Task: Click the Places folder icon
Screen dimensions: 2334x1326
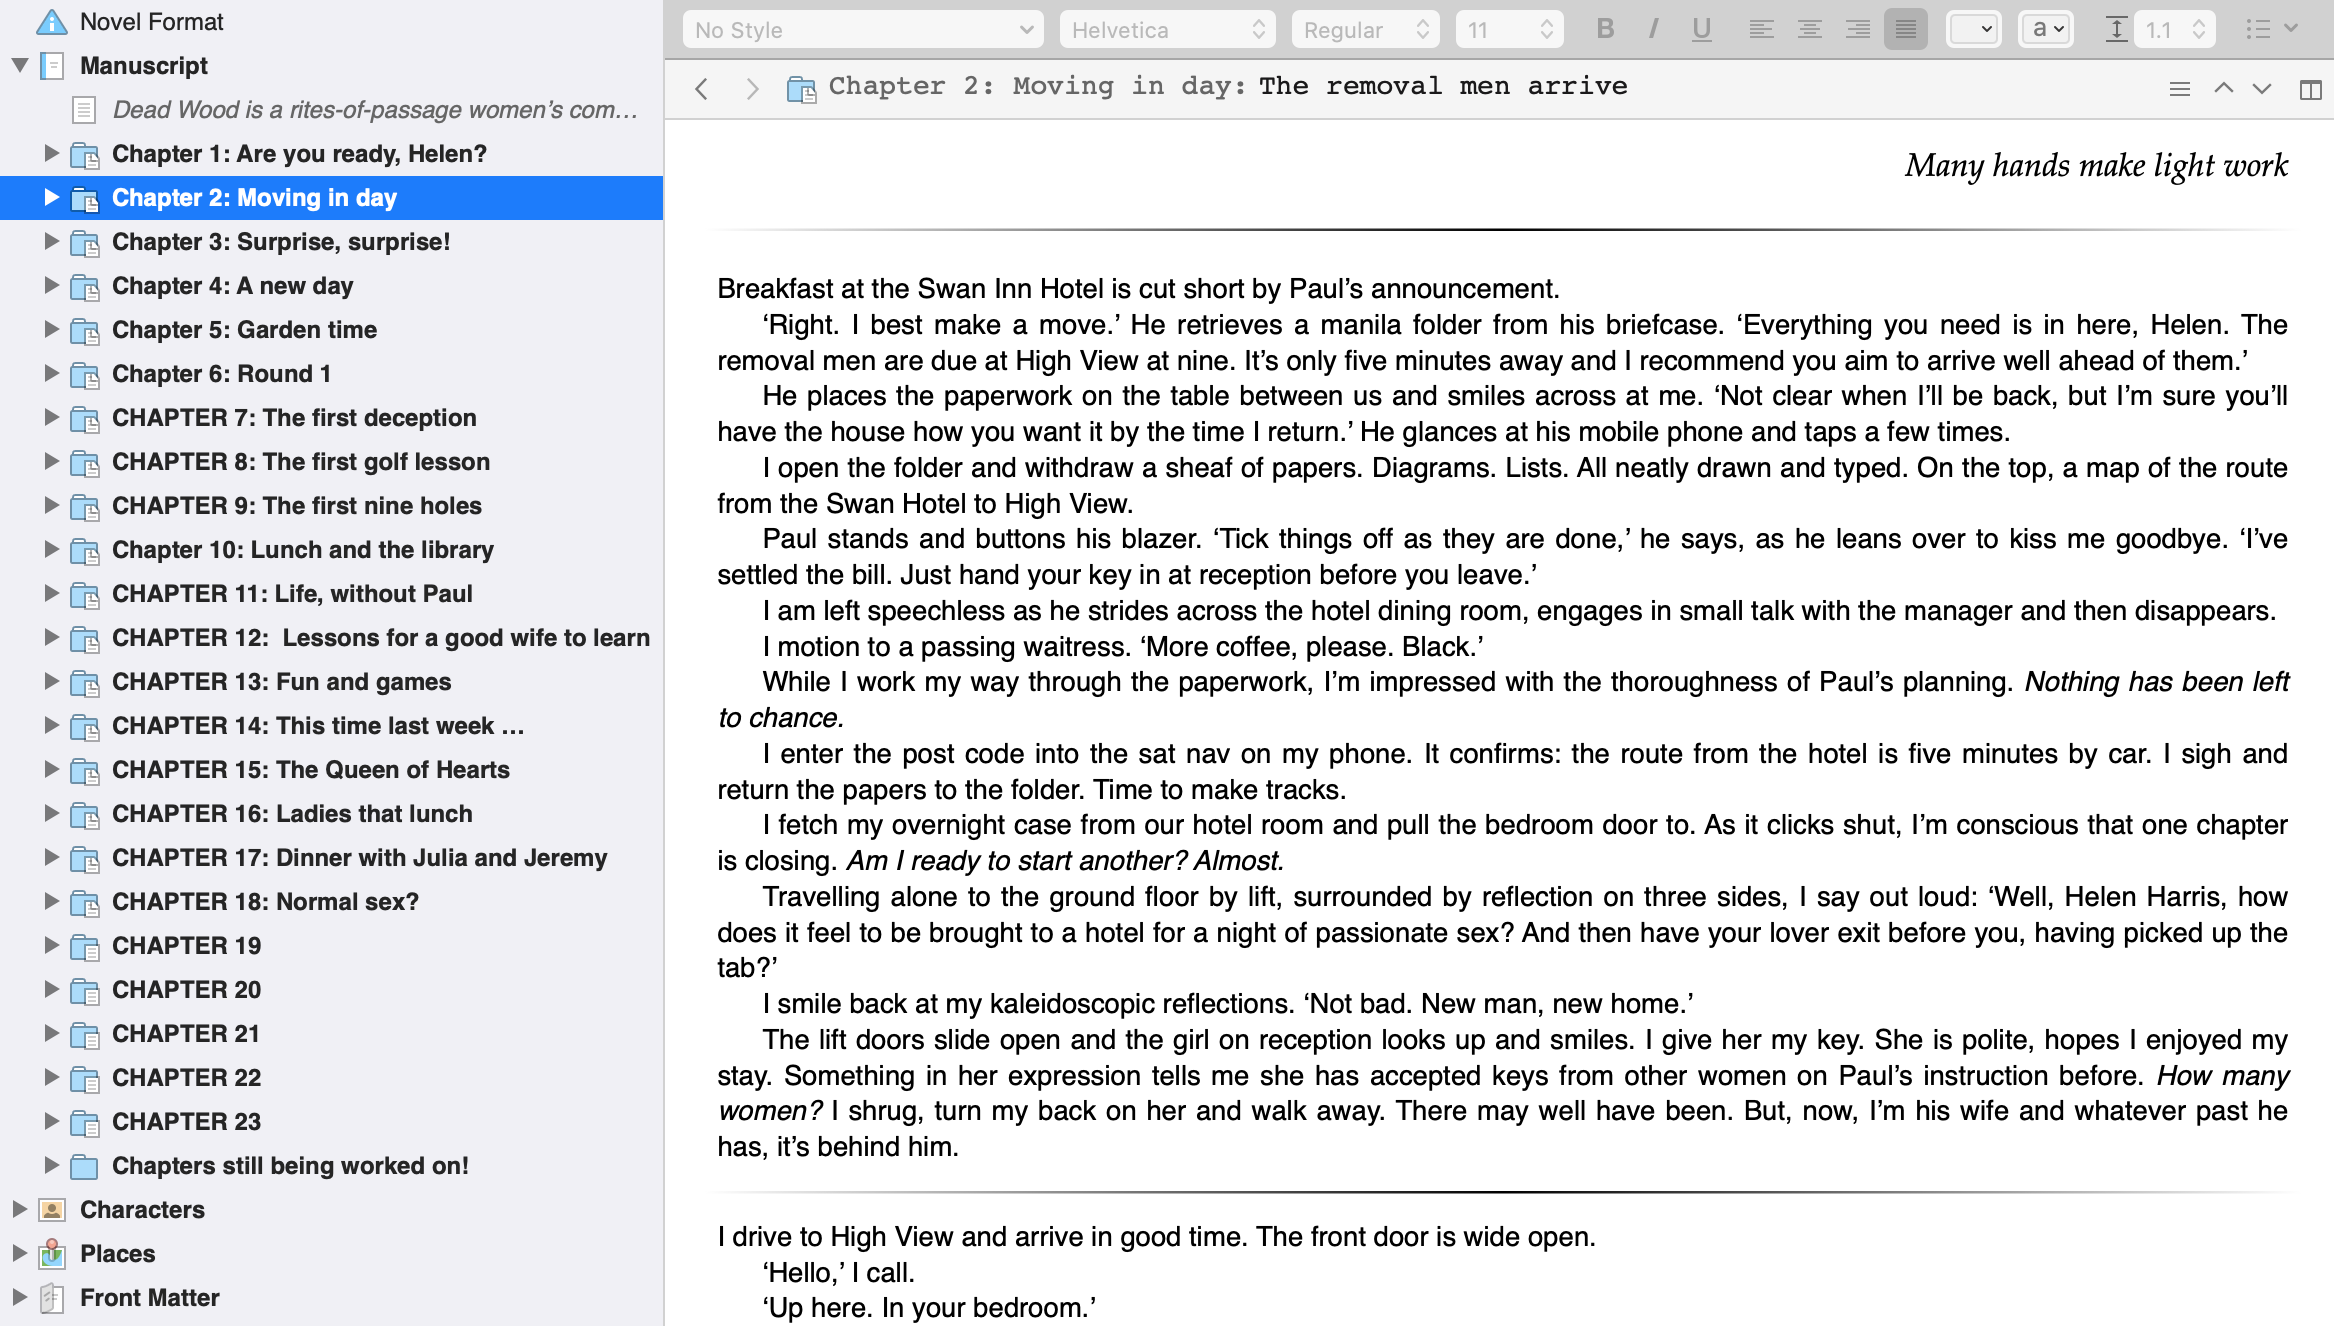Action: pos(52,1253)
